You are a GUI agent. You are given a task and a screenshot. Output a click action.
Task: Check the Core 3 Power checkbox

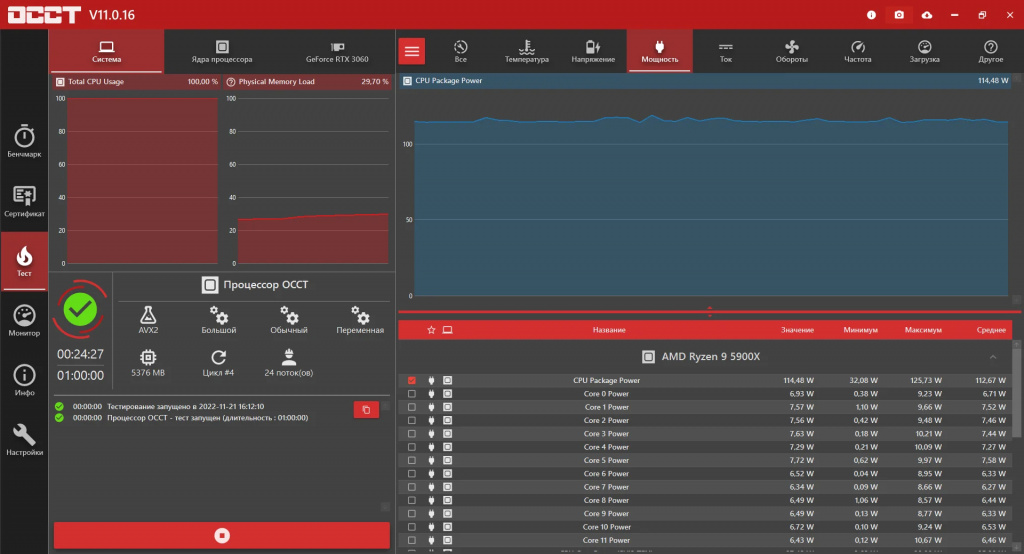(411, 434)
